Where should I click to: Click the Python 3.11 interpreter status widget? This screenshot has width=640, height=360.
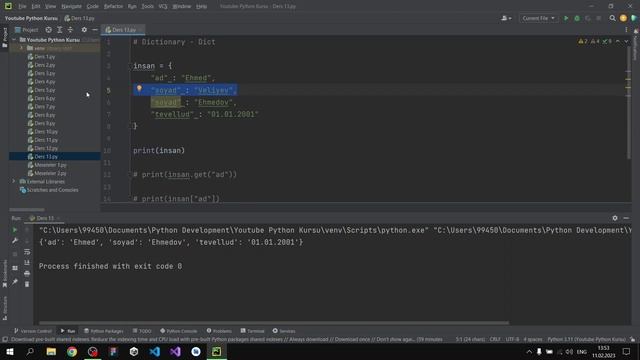(x=586, y=339)
